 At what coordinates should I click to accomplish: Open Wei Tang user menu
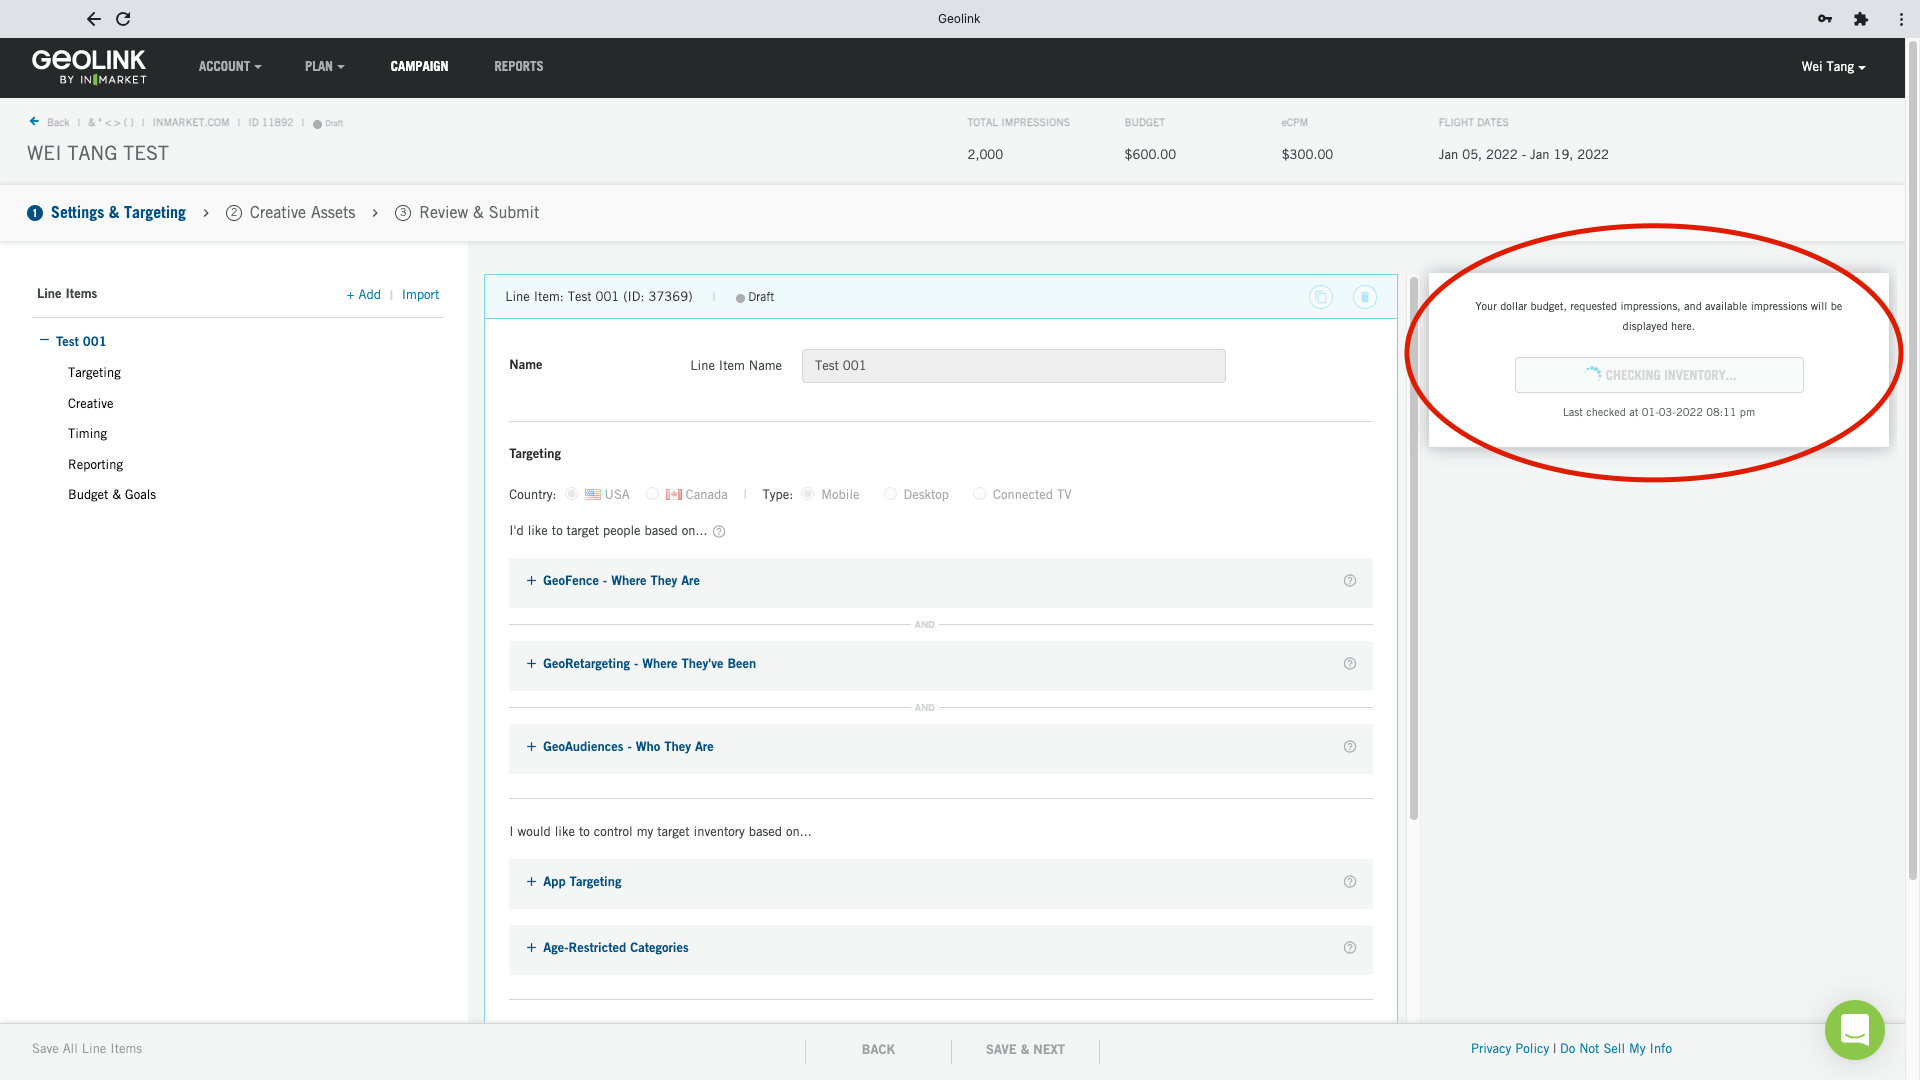pos(1833,67)
